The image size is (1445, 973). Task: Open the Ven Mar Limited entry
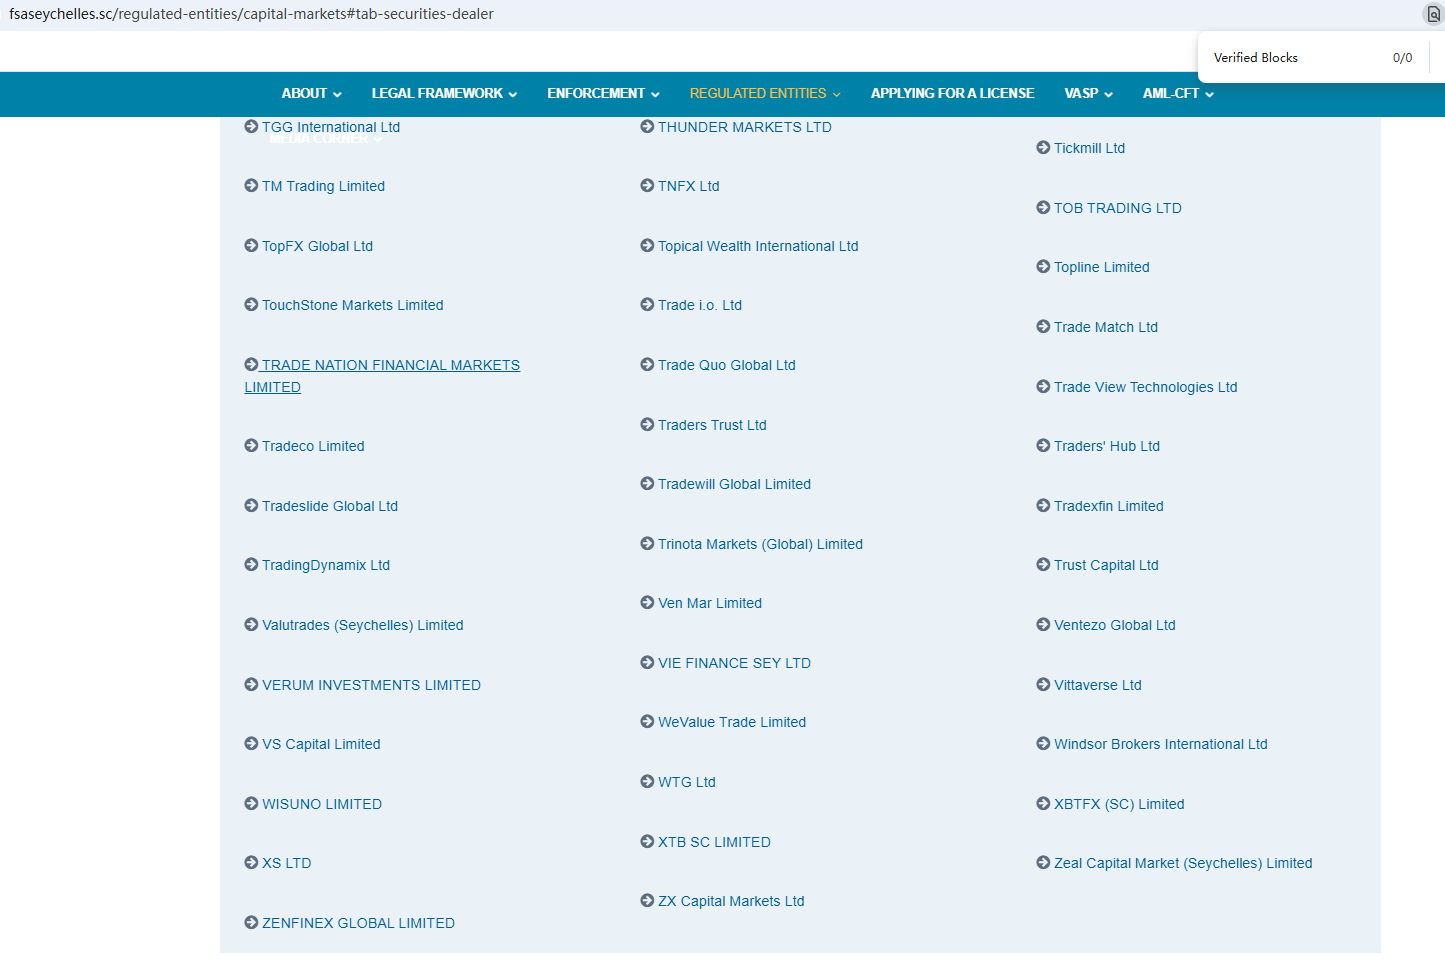pyautogui.click(x=710, y=603)
